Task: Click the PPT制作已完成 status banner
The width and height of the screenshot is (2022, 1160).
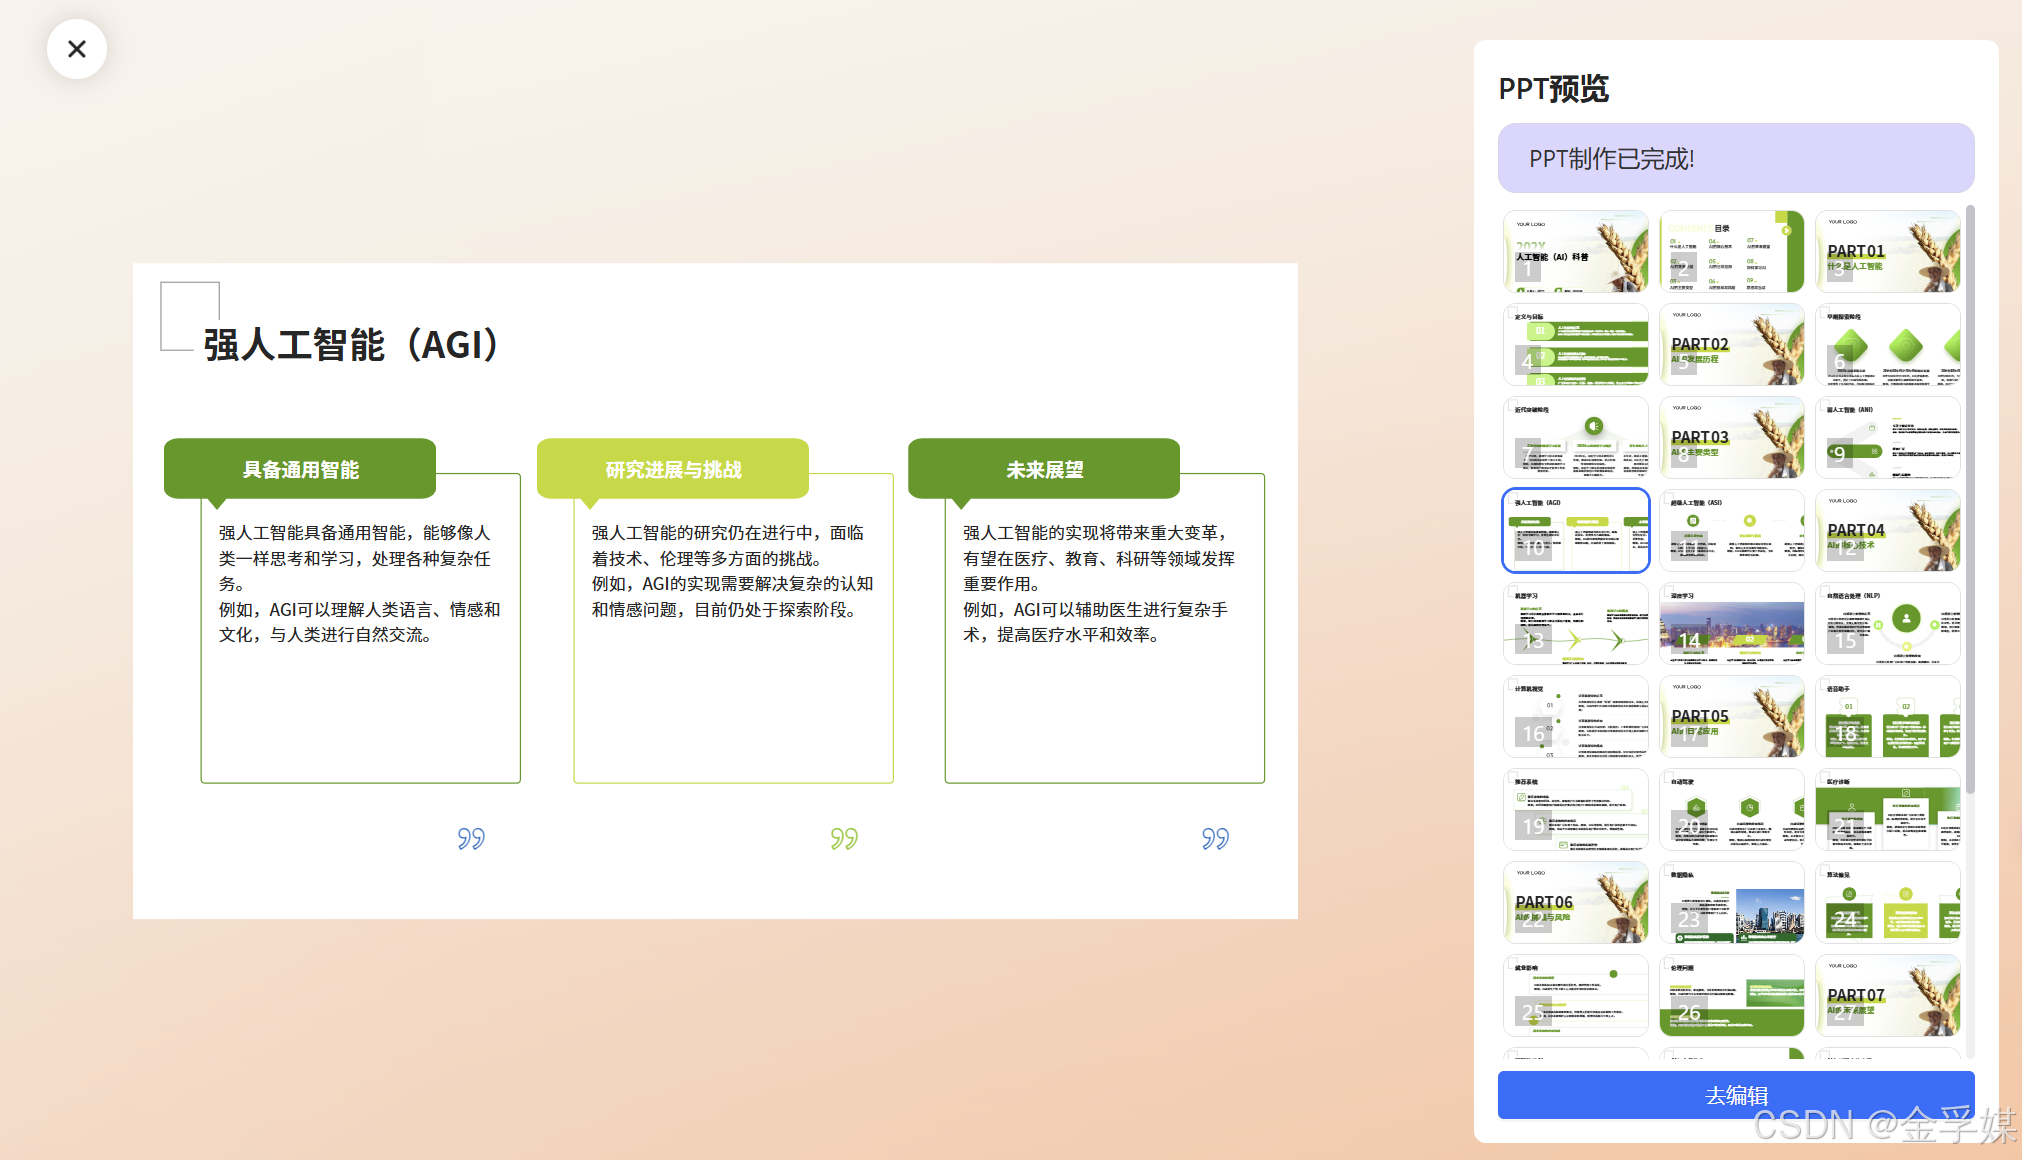Action: click(1735, 158)
